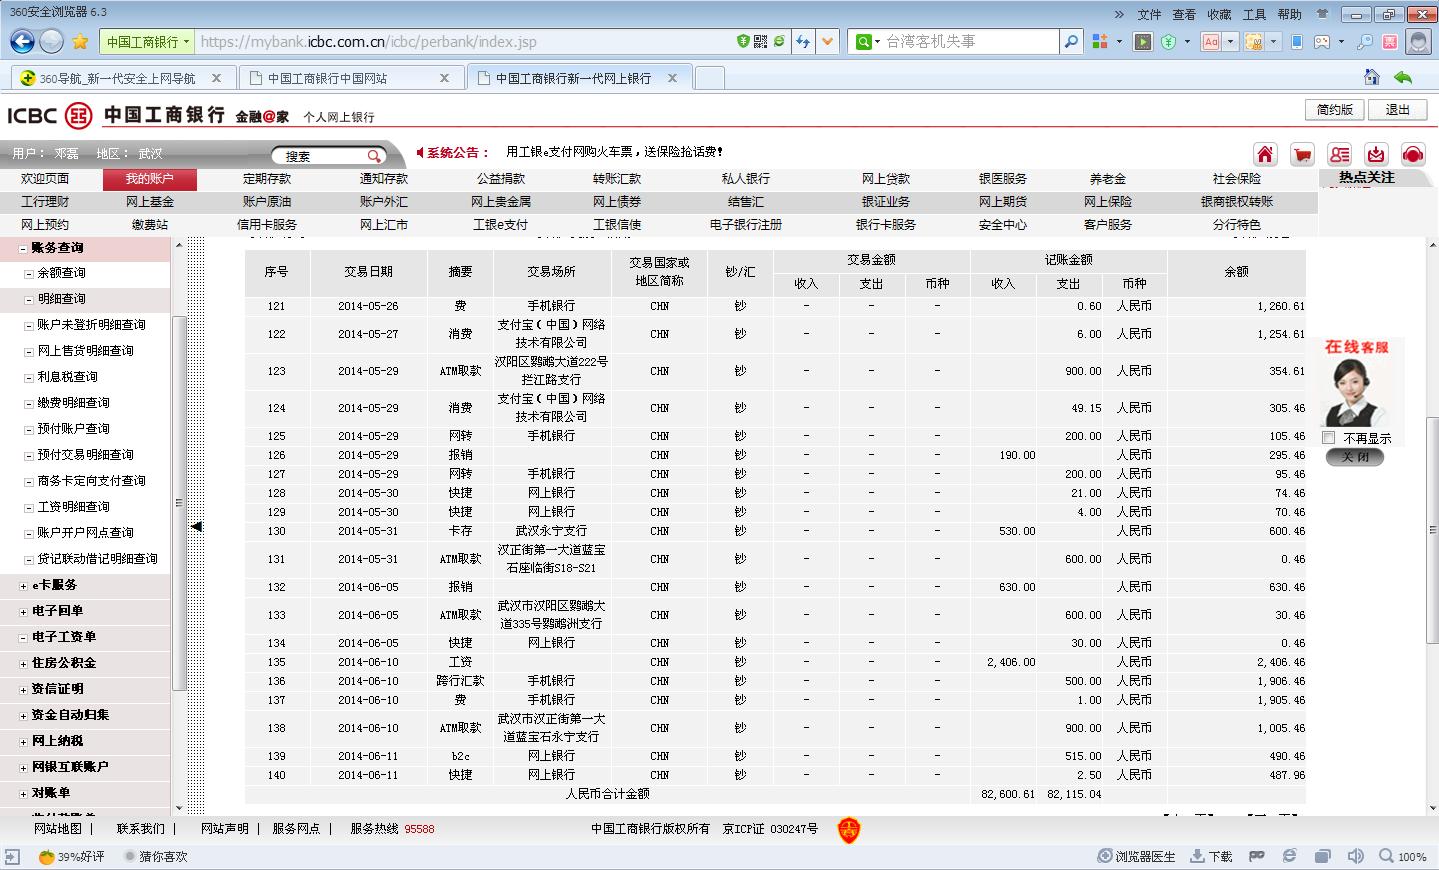
Task: Click the magnifier icon in ICBC search box
Action: pos(373,156)
